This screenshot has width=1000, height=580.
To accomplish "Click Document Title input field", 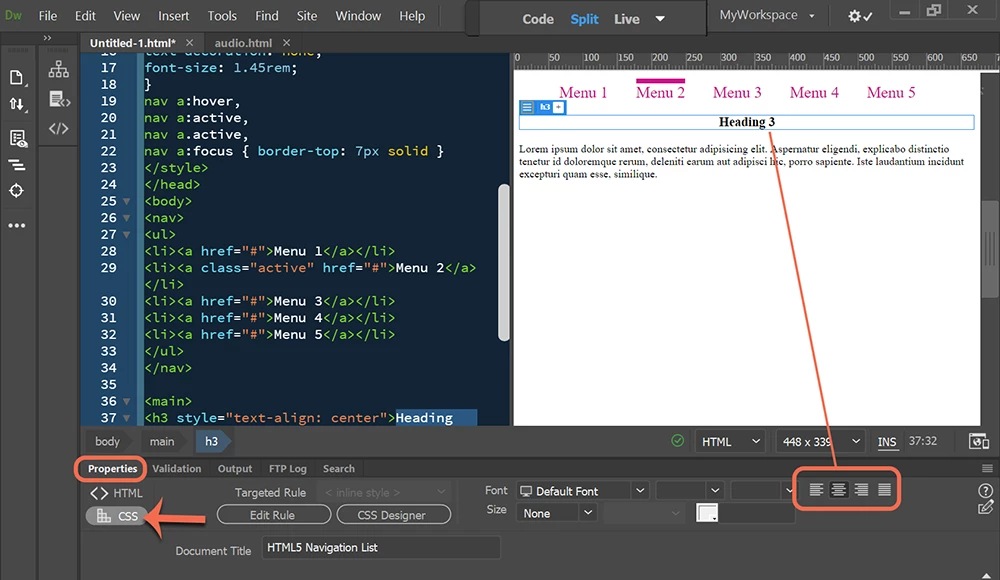I will click(381, 548).
